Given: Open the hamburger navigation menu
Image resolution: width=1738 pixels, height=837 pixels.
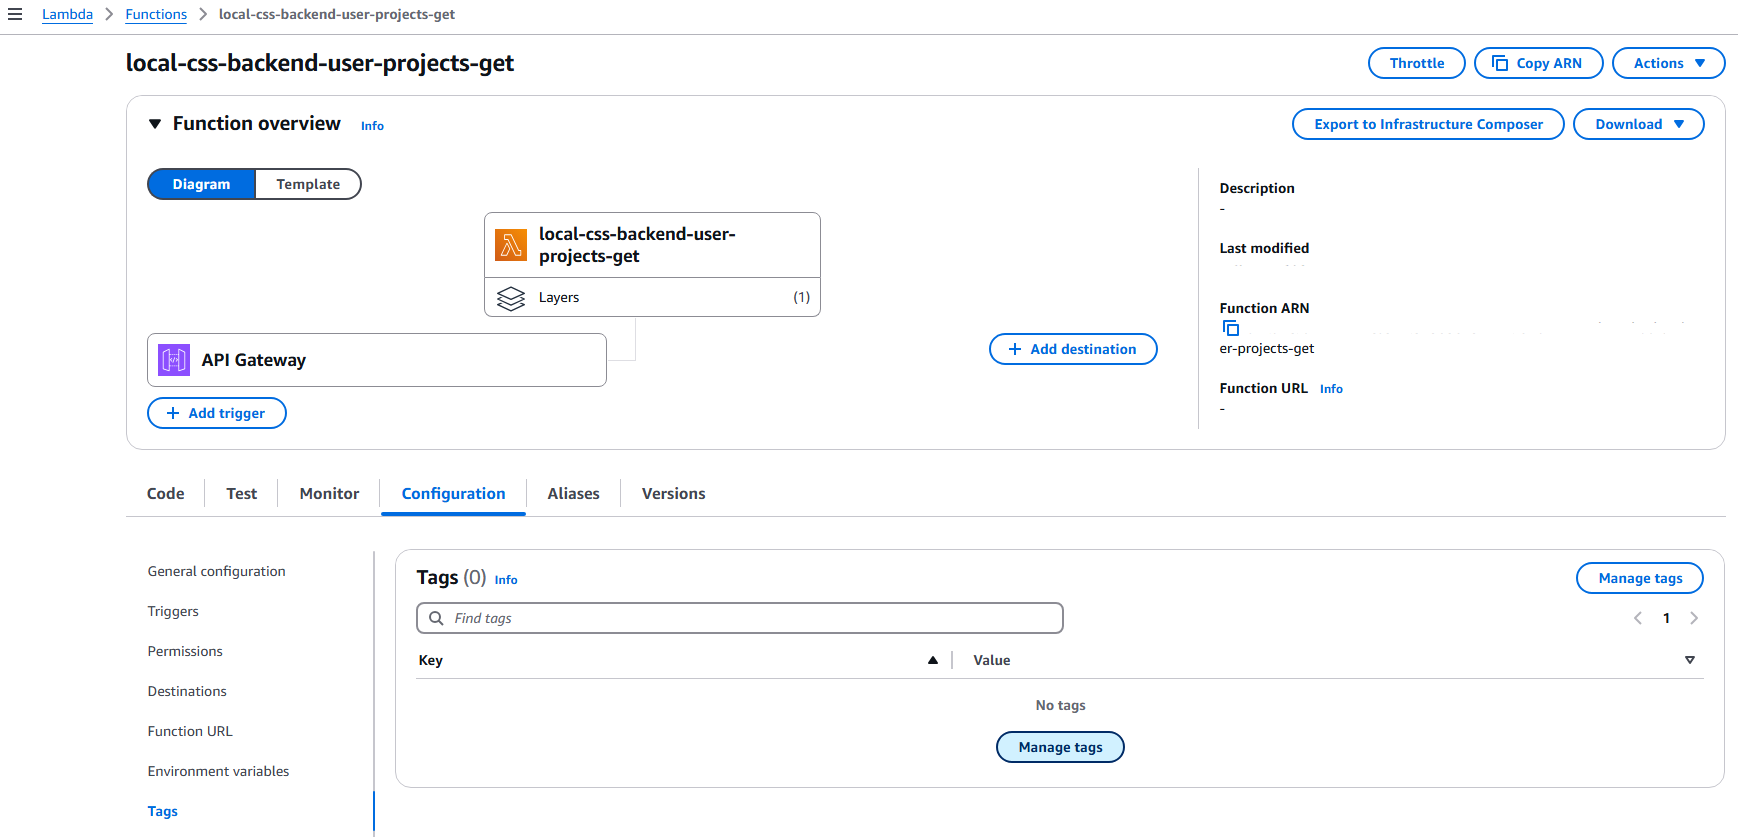Looking at the screenshot, I should coord(15,14).
